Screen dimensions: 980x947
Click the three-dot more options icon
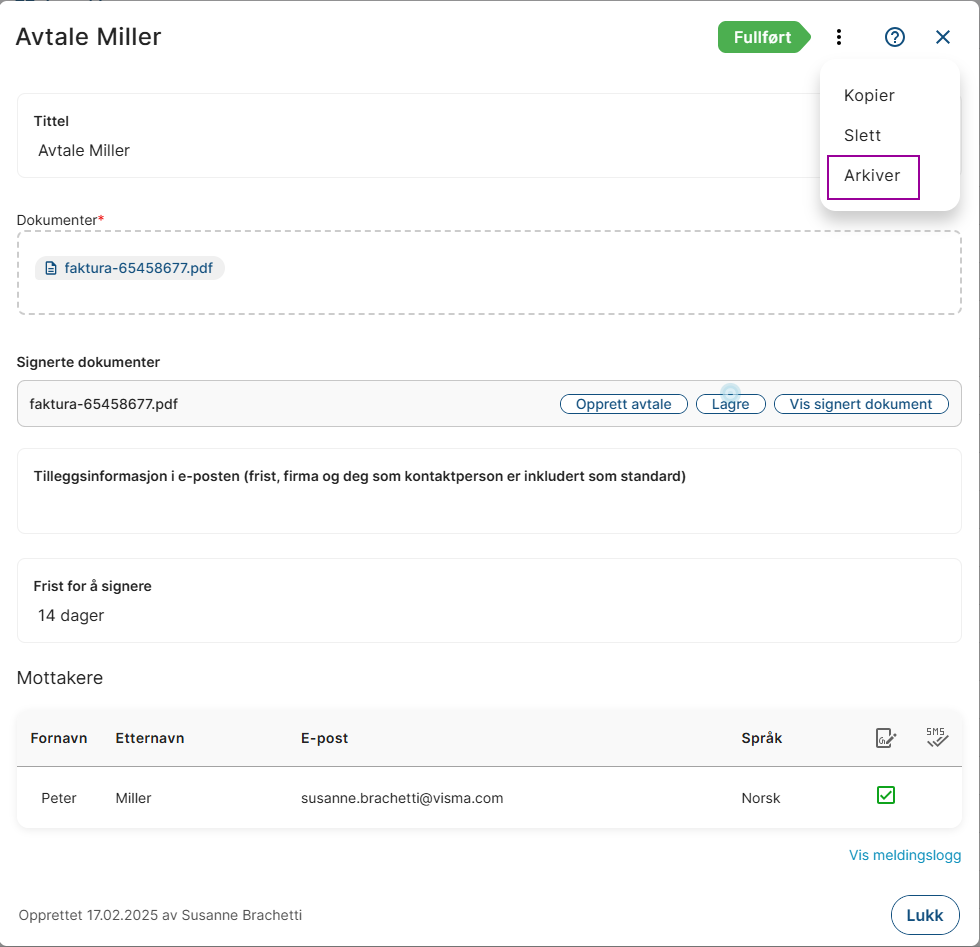click(x=838, y=37)
